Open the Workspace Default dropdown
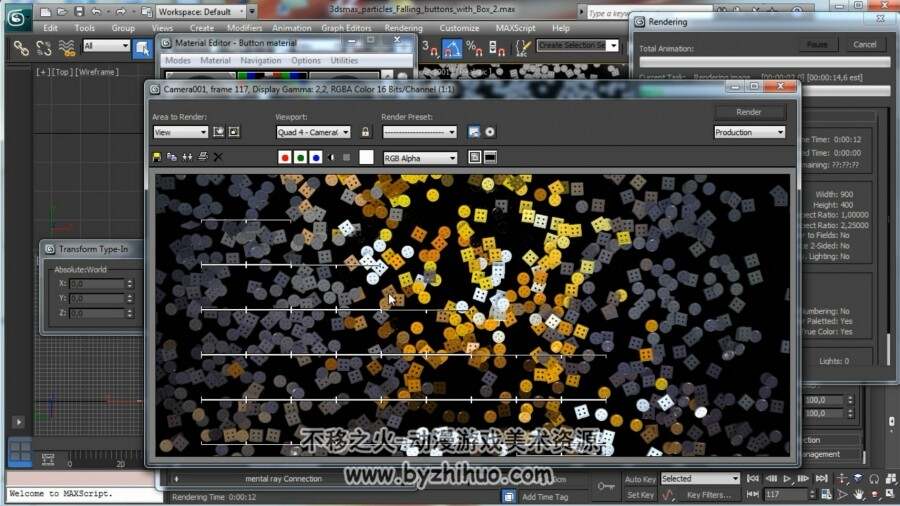900x506 pixels. [x=201, y=11]
